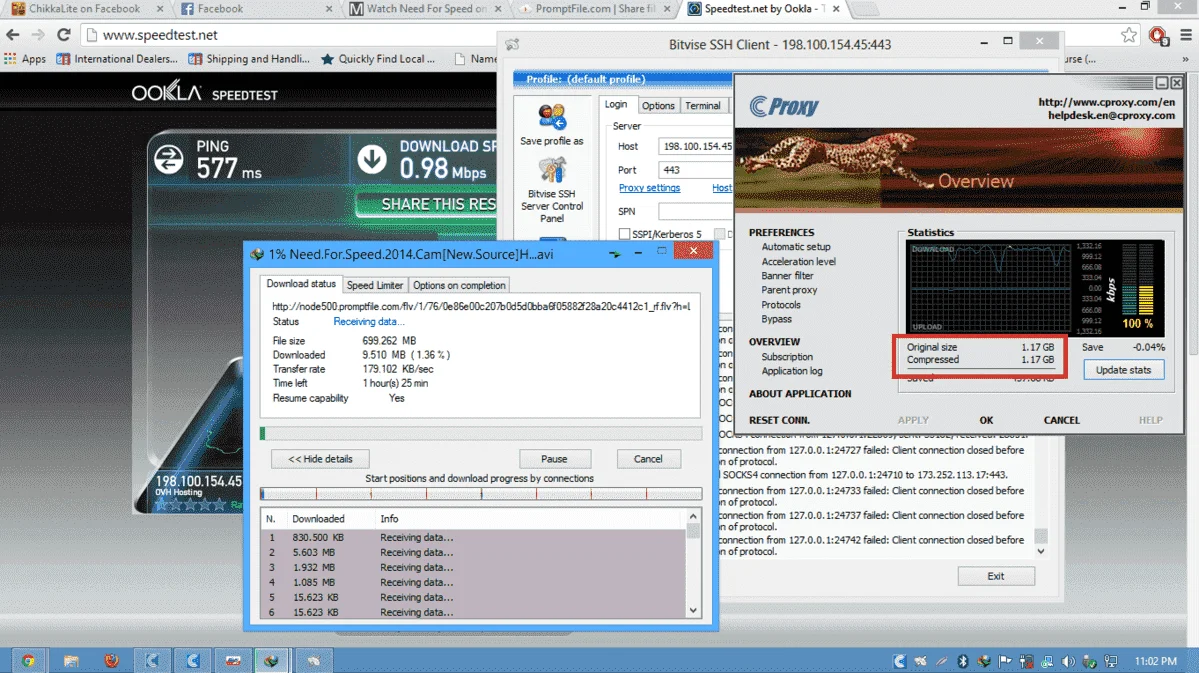Click the IDM download progress bar

(x=481, y=434)
